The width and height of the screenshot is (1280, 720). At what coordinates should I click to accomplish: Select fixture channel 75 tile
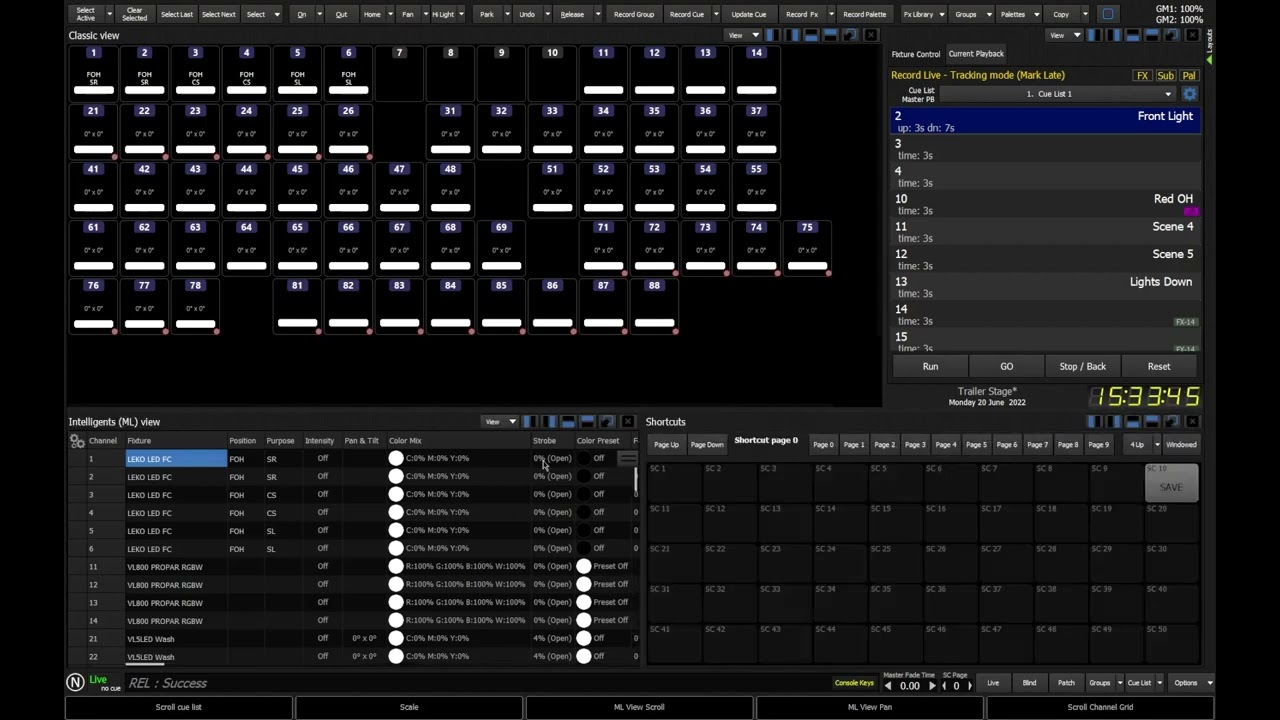pyautogui.click(x=807, y=247)
